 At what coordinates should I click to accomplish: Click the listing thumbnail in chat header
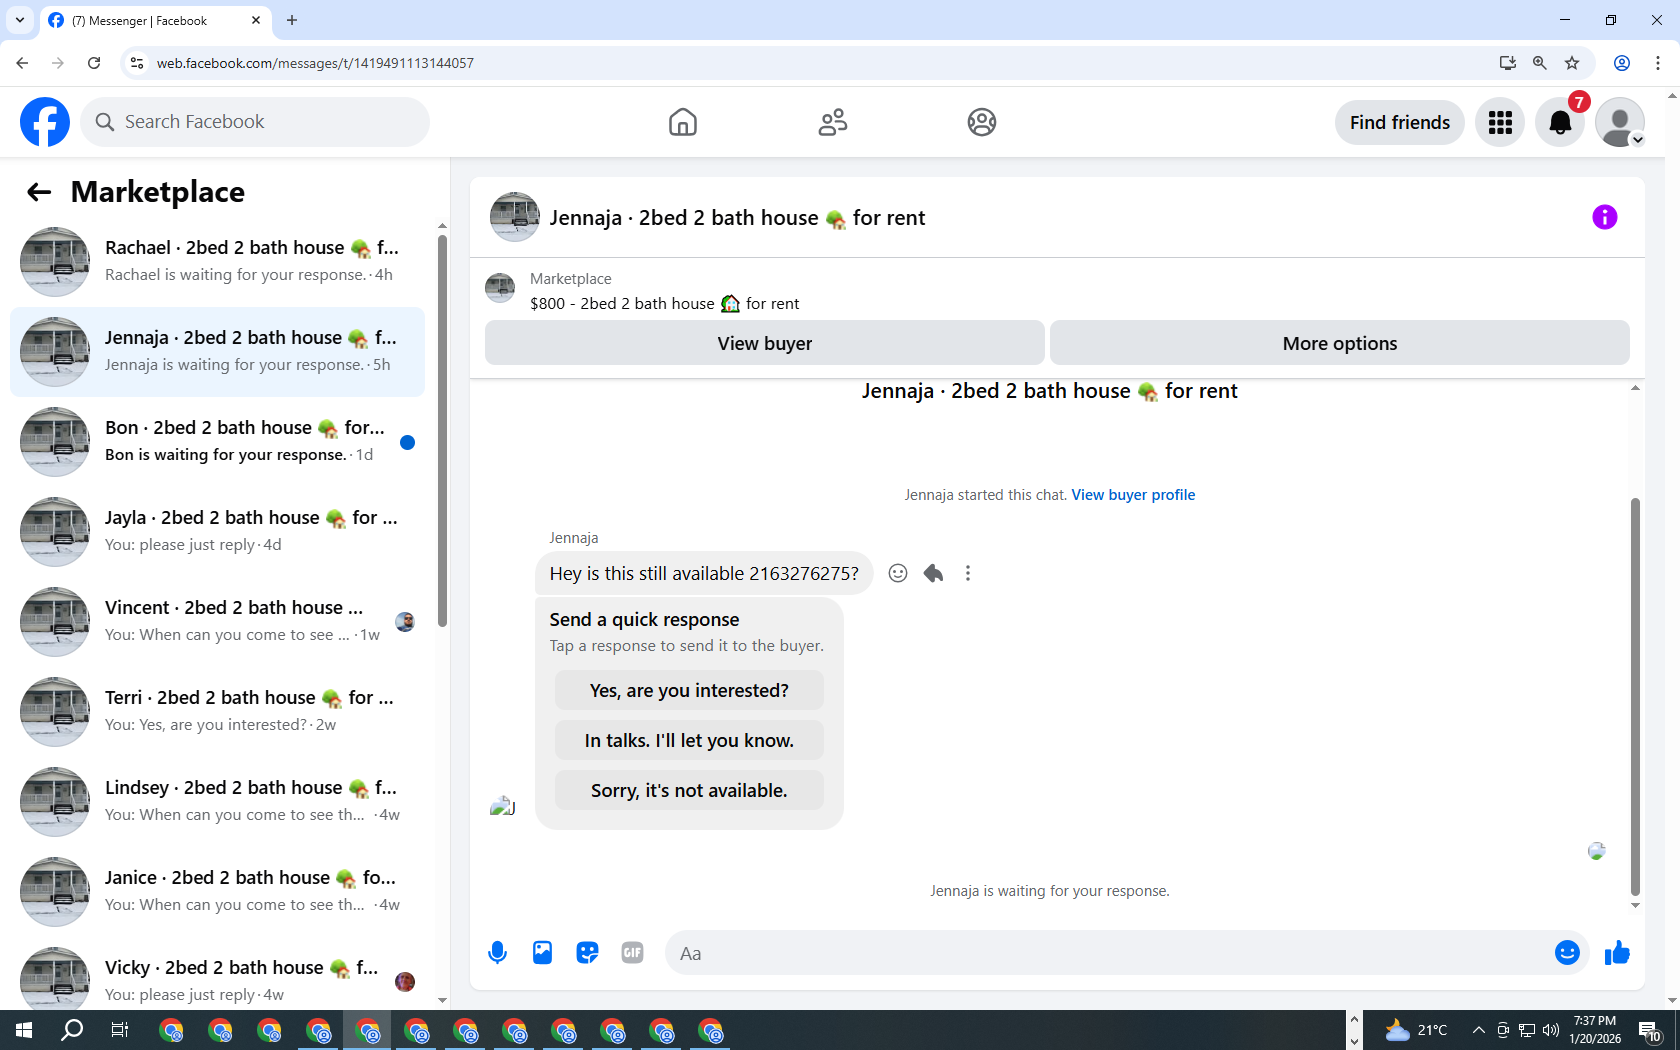[515, 217]
